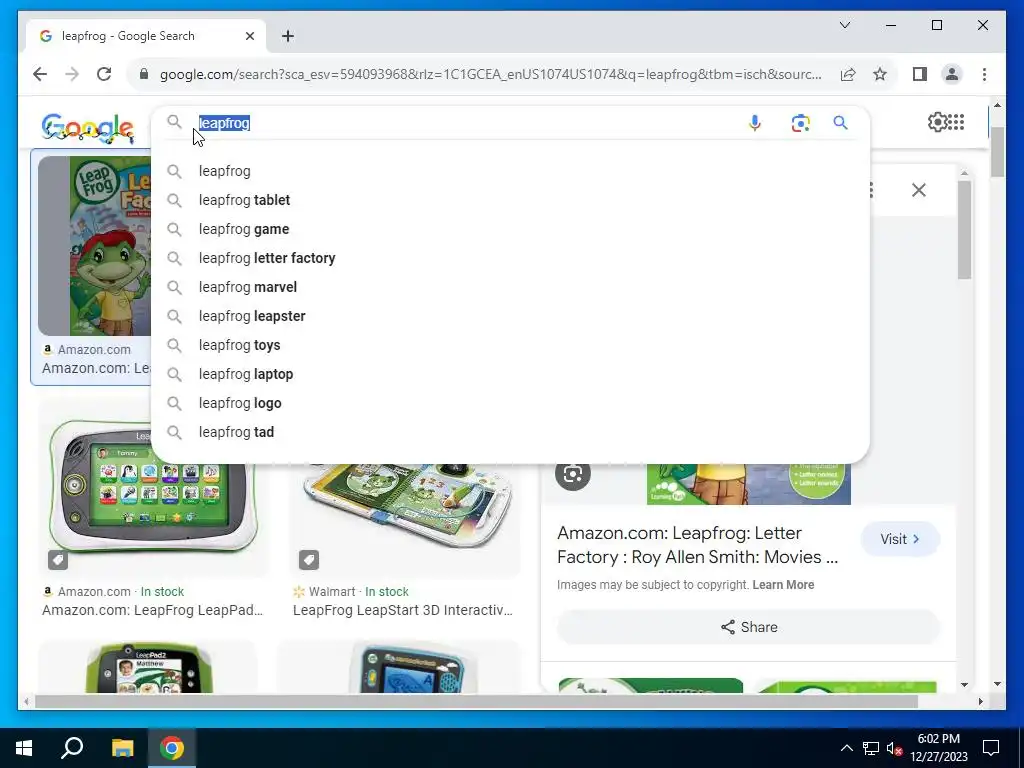
Task: Select suggestion "leapfrog tad"
Action: coord(510,432)
